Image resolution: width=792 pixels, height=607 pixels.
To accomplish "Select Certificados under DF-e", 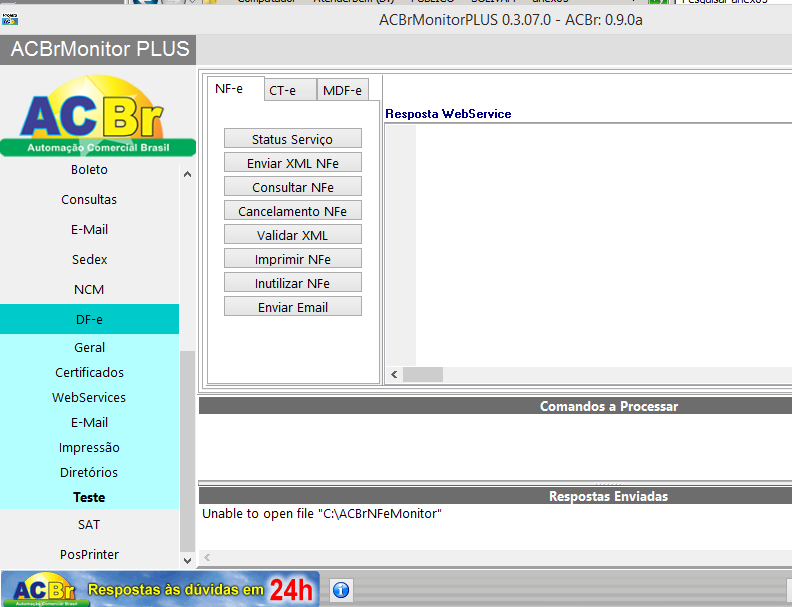I will pyautogui.click(x=89, y=372).
